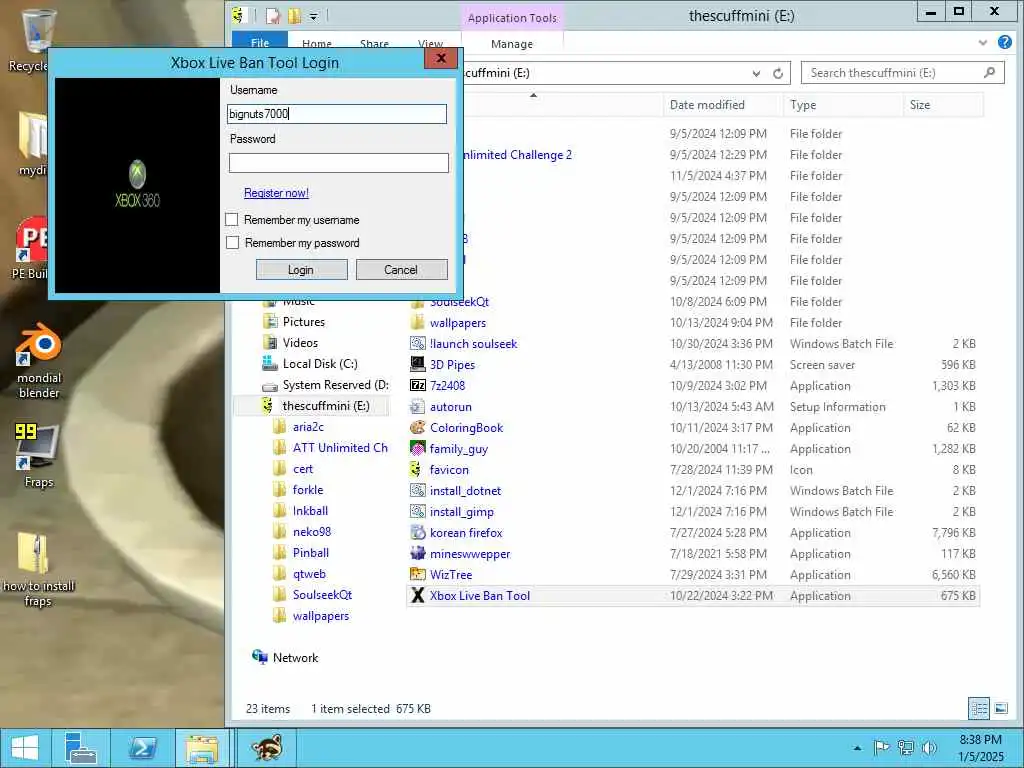Show hidden tray icons arrow
Image resolution: width=1024 pixels, height=768 pixels.
pyautogui.click(x=857, y=748)
